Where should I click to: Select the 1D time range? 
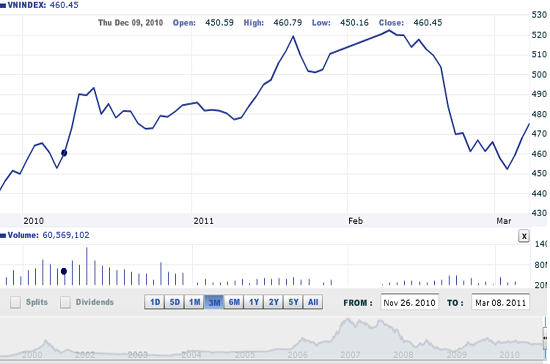(x=155, y=302)
